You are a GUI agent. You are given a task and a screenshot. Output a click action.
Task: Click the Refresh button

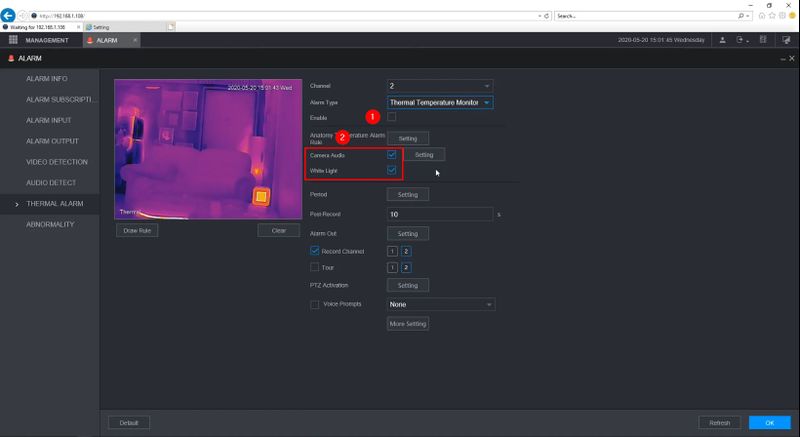pos(719,423)
